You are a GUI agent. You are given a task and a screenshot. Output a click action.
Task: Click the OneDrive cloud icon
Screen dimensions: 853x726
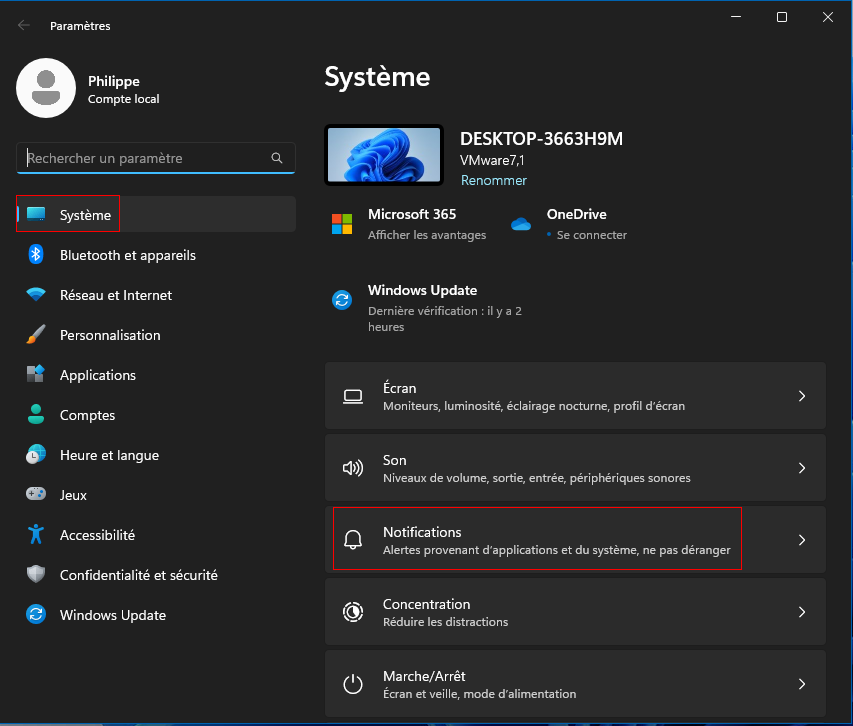click(x=521, y=224)
